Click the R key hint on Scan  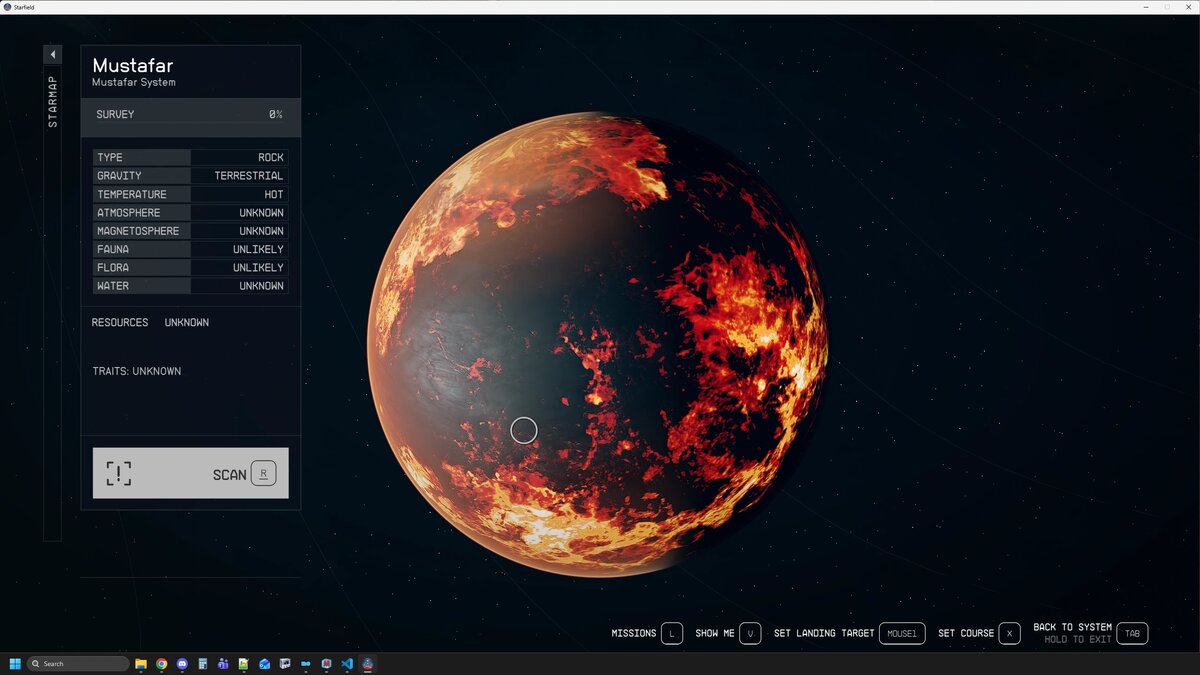(263, 474)
